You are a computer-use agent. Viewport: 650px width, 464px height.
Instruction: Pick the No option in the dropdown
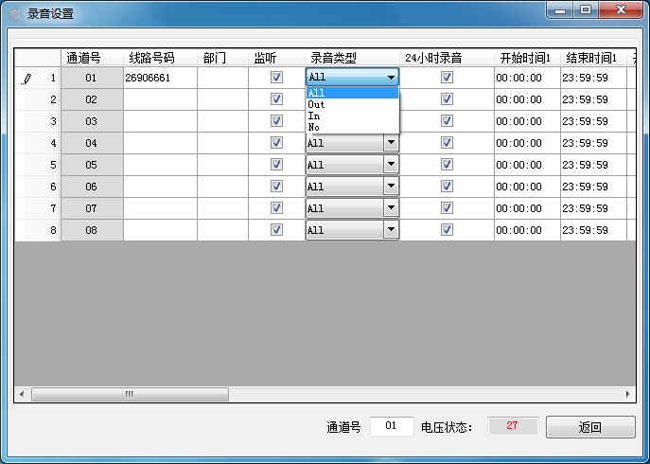coord(315,127)
